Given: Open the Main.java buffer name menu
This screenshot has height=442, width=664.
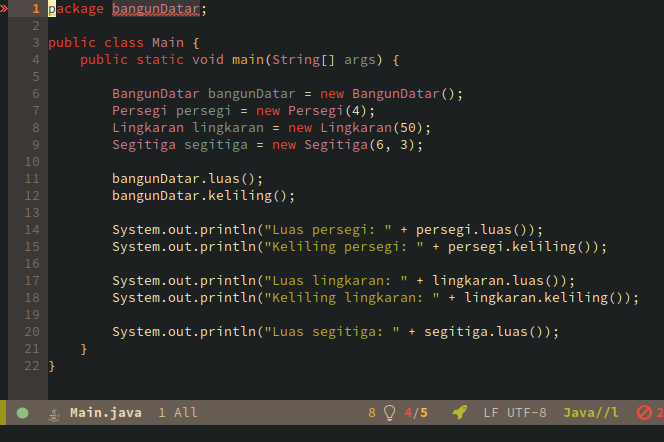Looking at the screenshot, I should coord(105,412).
